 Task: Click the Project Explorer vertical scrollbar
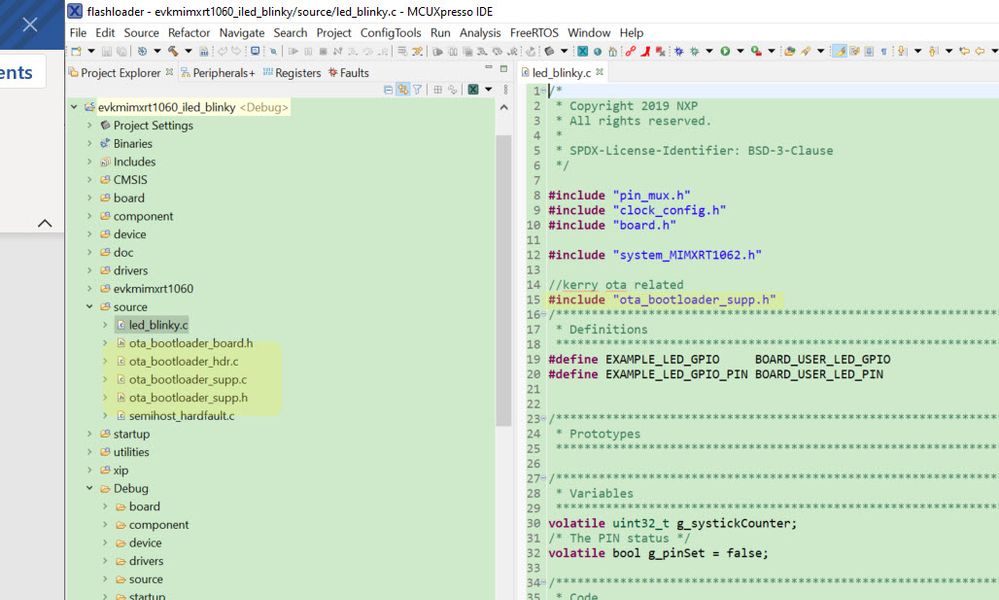click(x=504, y=280)
